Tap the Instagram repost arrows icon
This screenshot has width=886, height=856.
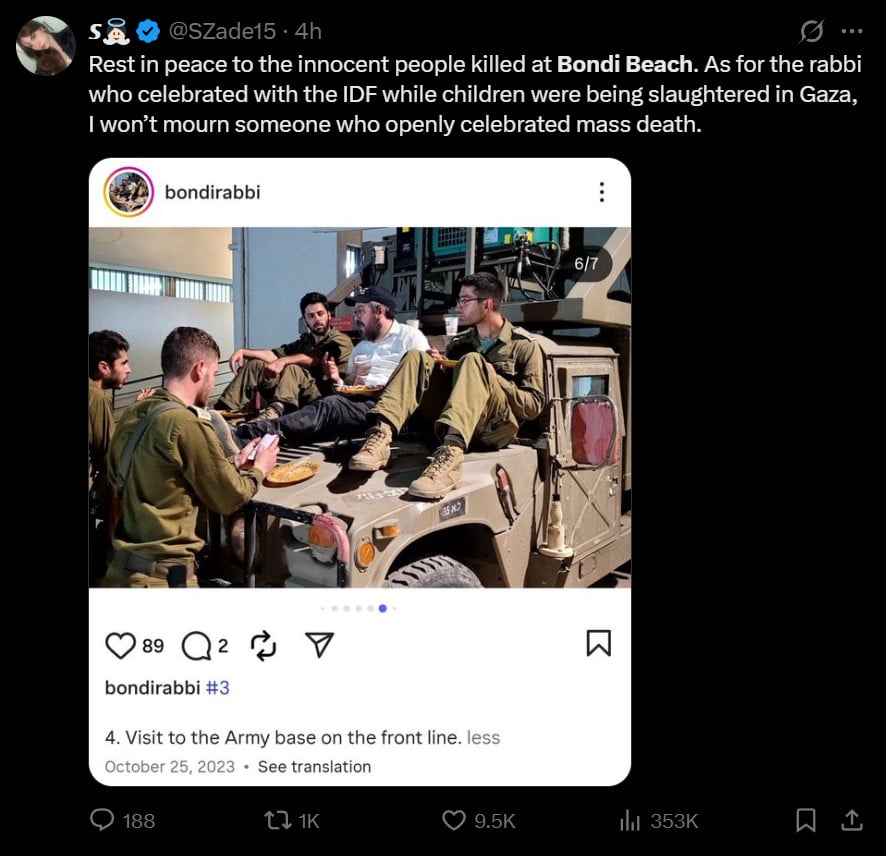263,645
